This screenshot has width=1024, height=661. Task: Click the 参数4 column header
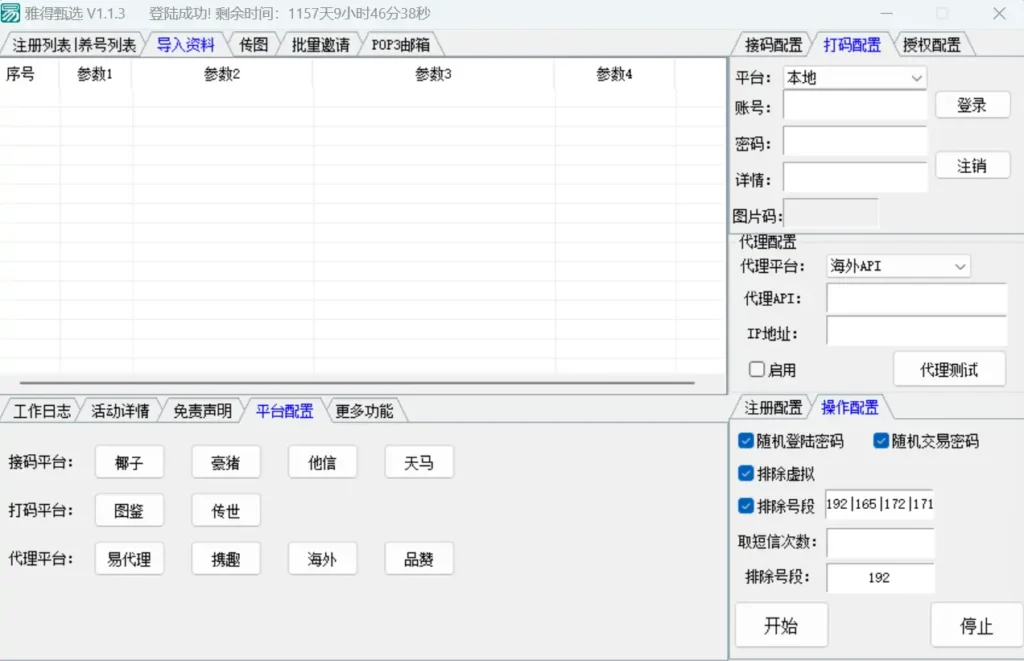pos(614,74)
